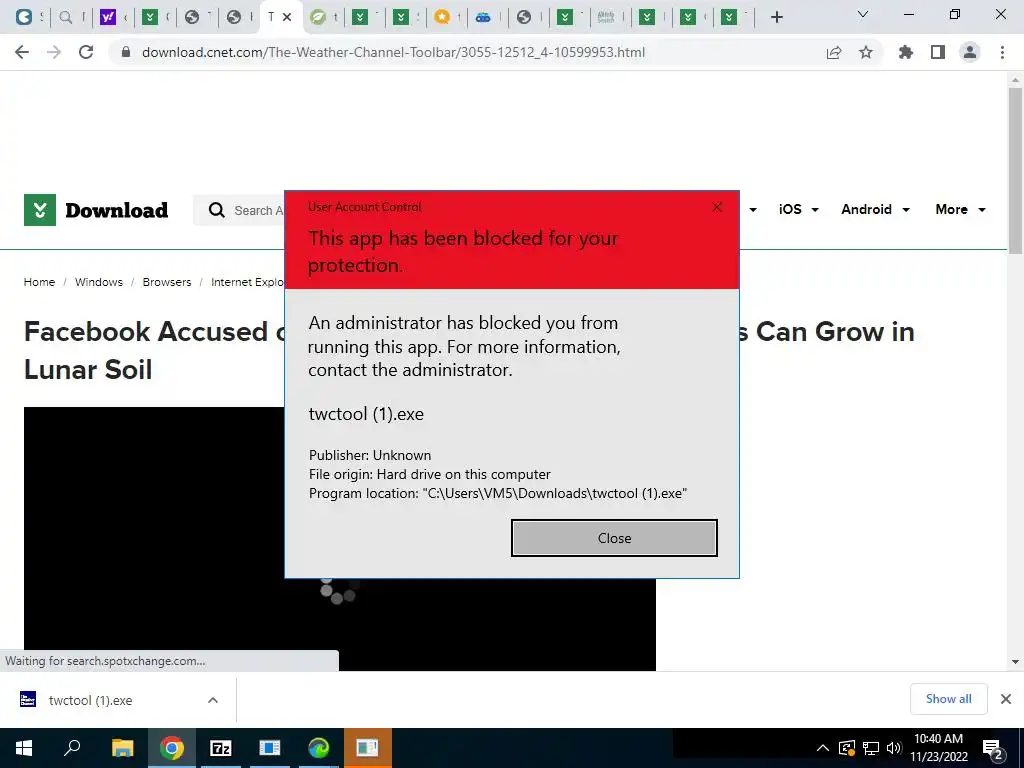Open downloaded twctool (1).exe file
This screenshot has width=1024, height=768.
[x=90, y=700]
